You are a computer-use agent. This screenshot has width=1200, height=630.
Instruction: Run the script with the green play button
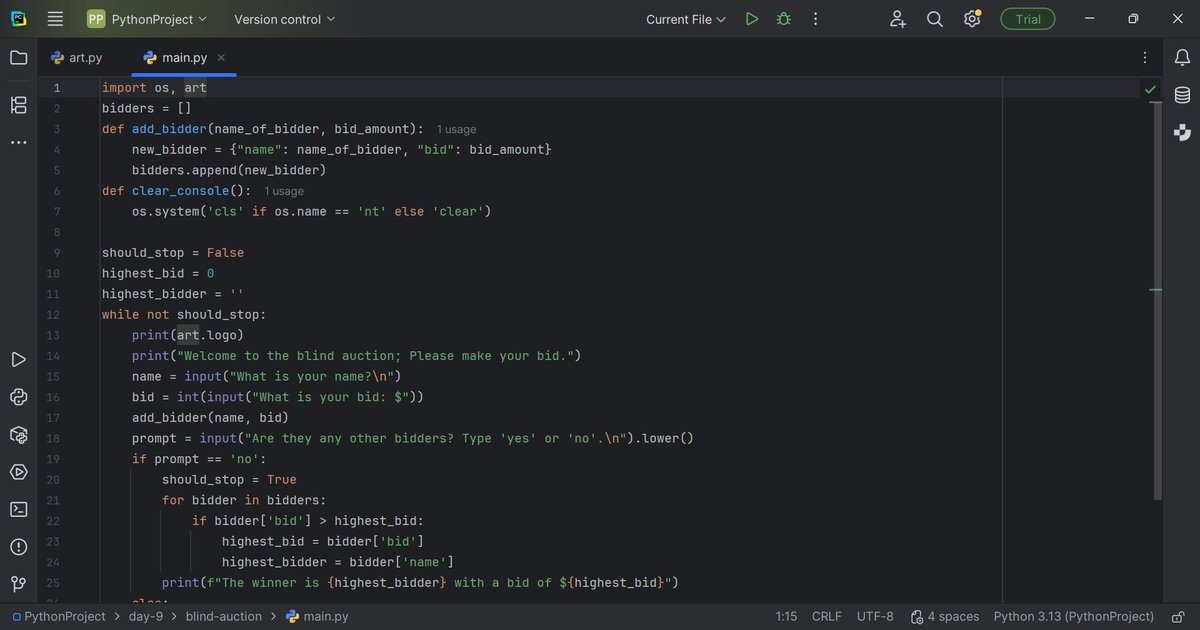click(x=751, y=18)
